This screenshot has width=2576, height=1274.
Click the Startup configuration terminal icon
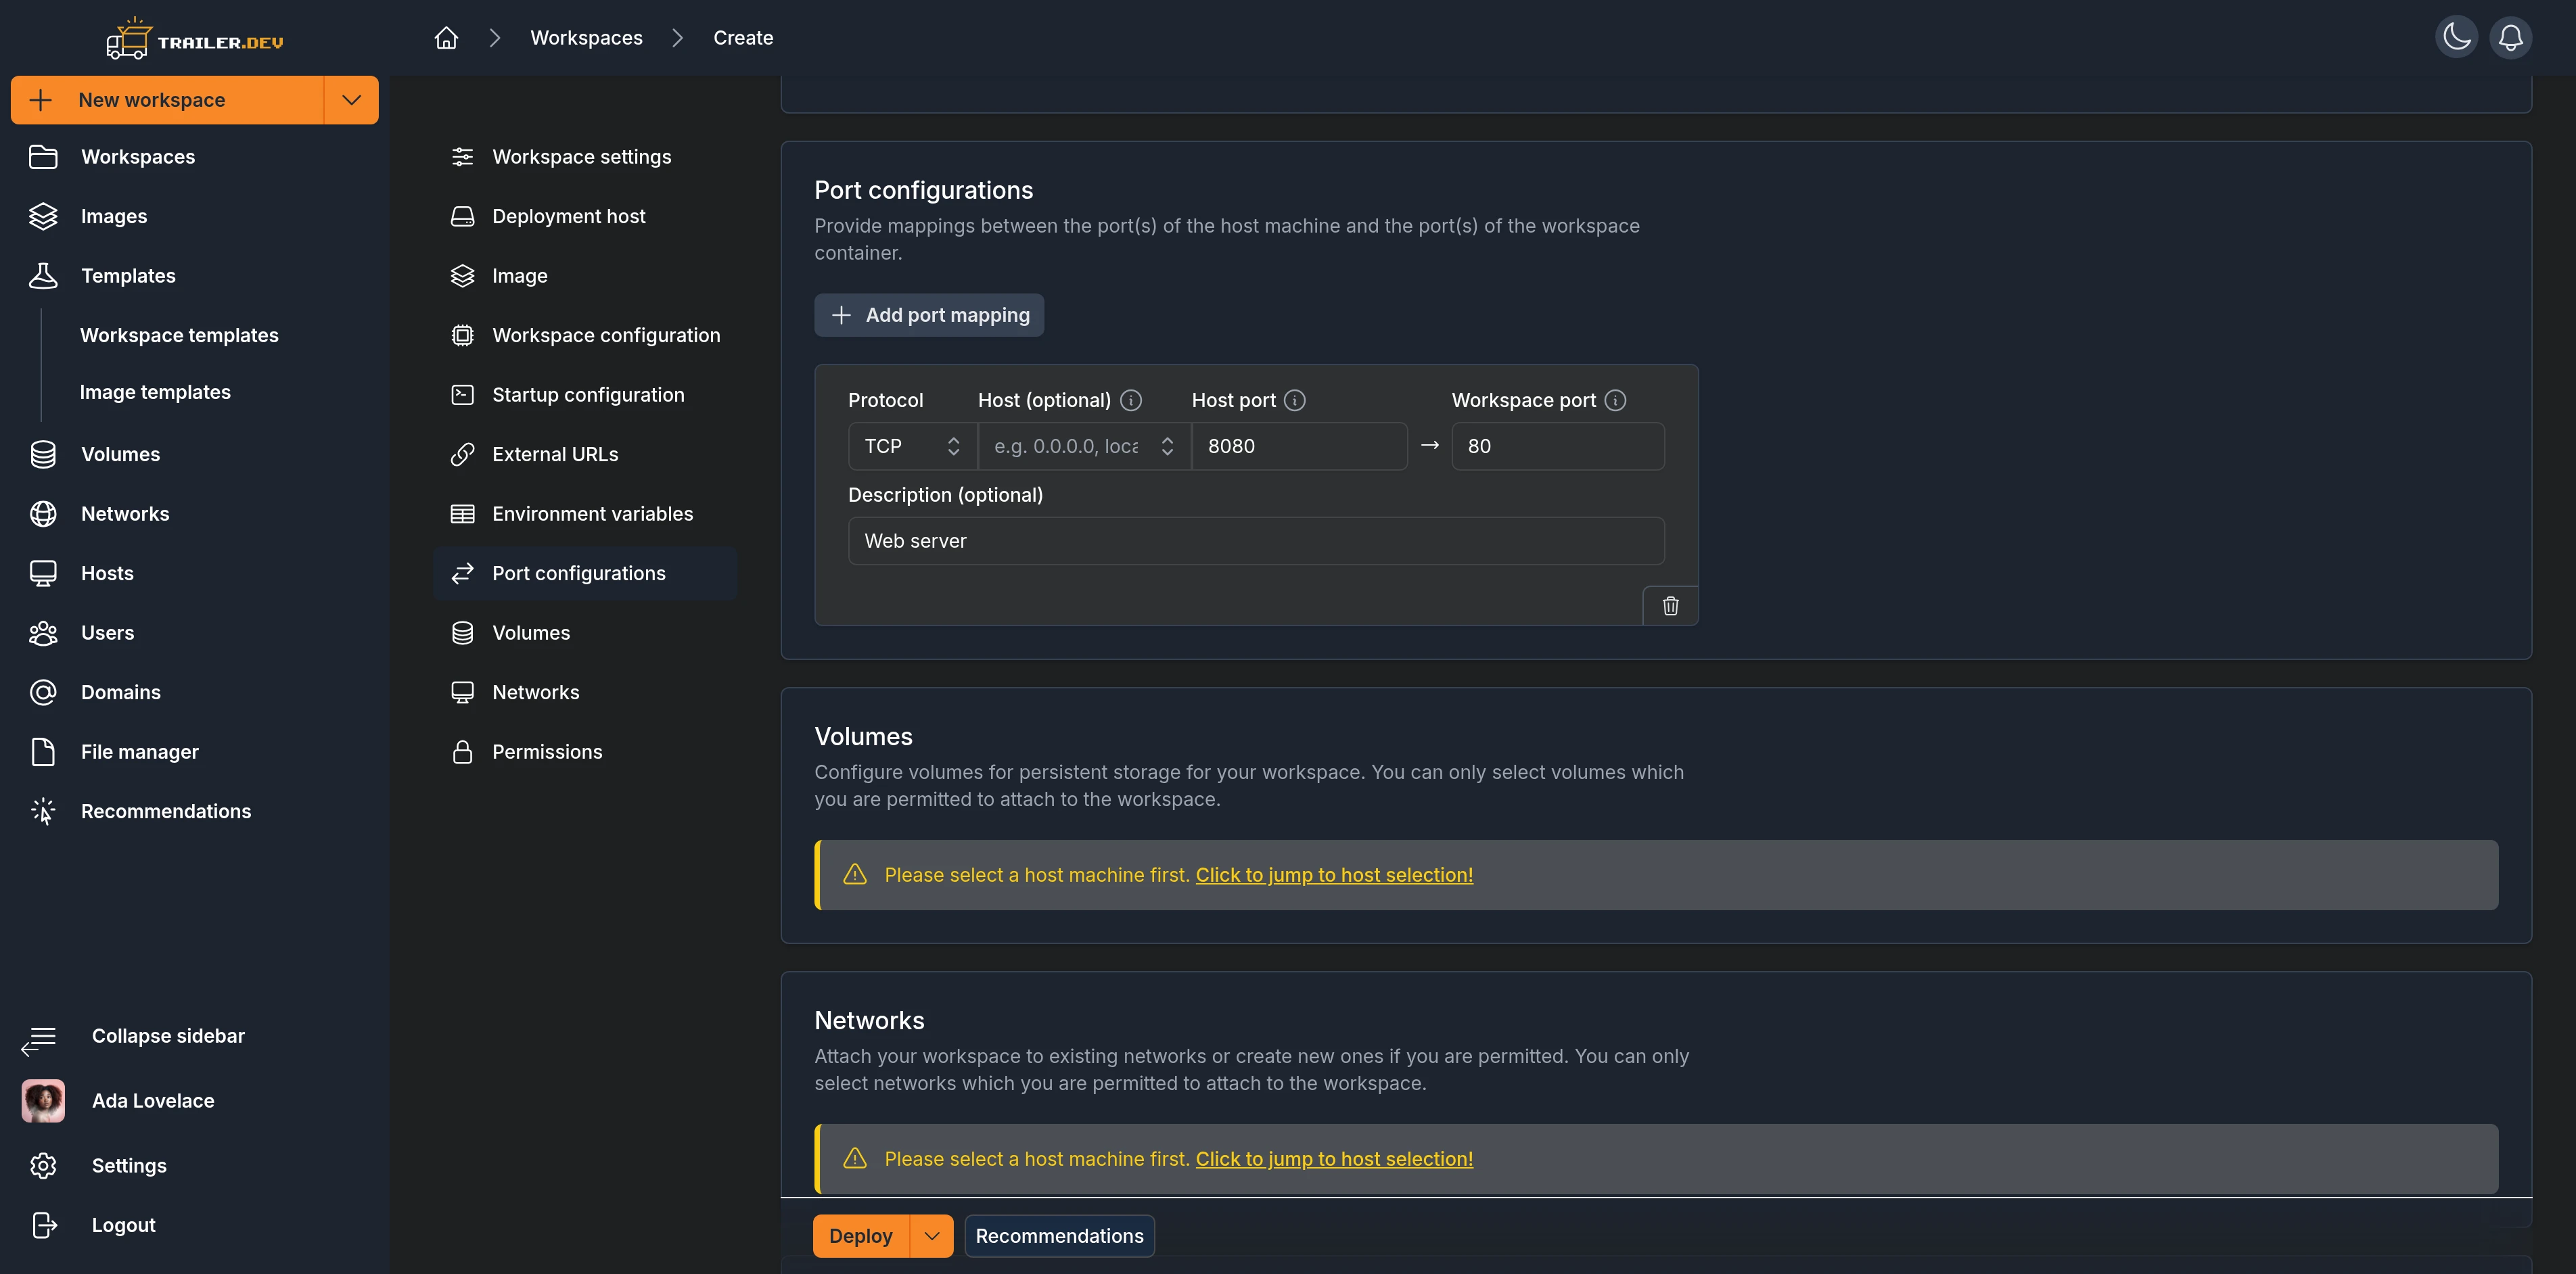462,395
